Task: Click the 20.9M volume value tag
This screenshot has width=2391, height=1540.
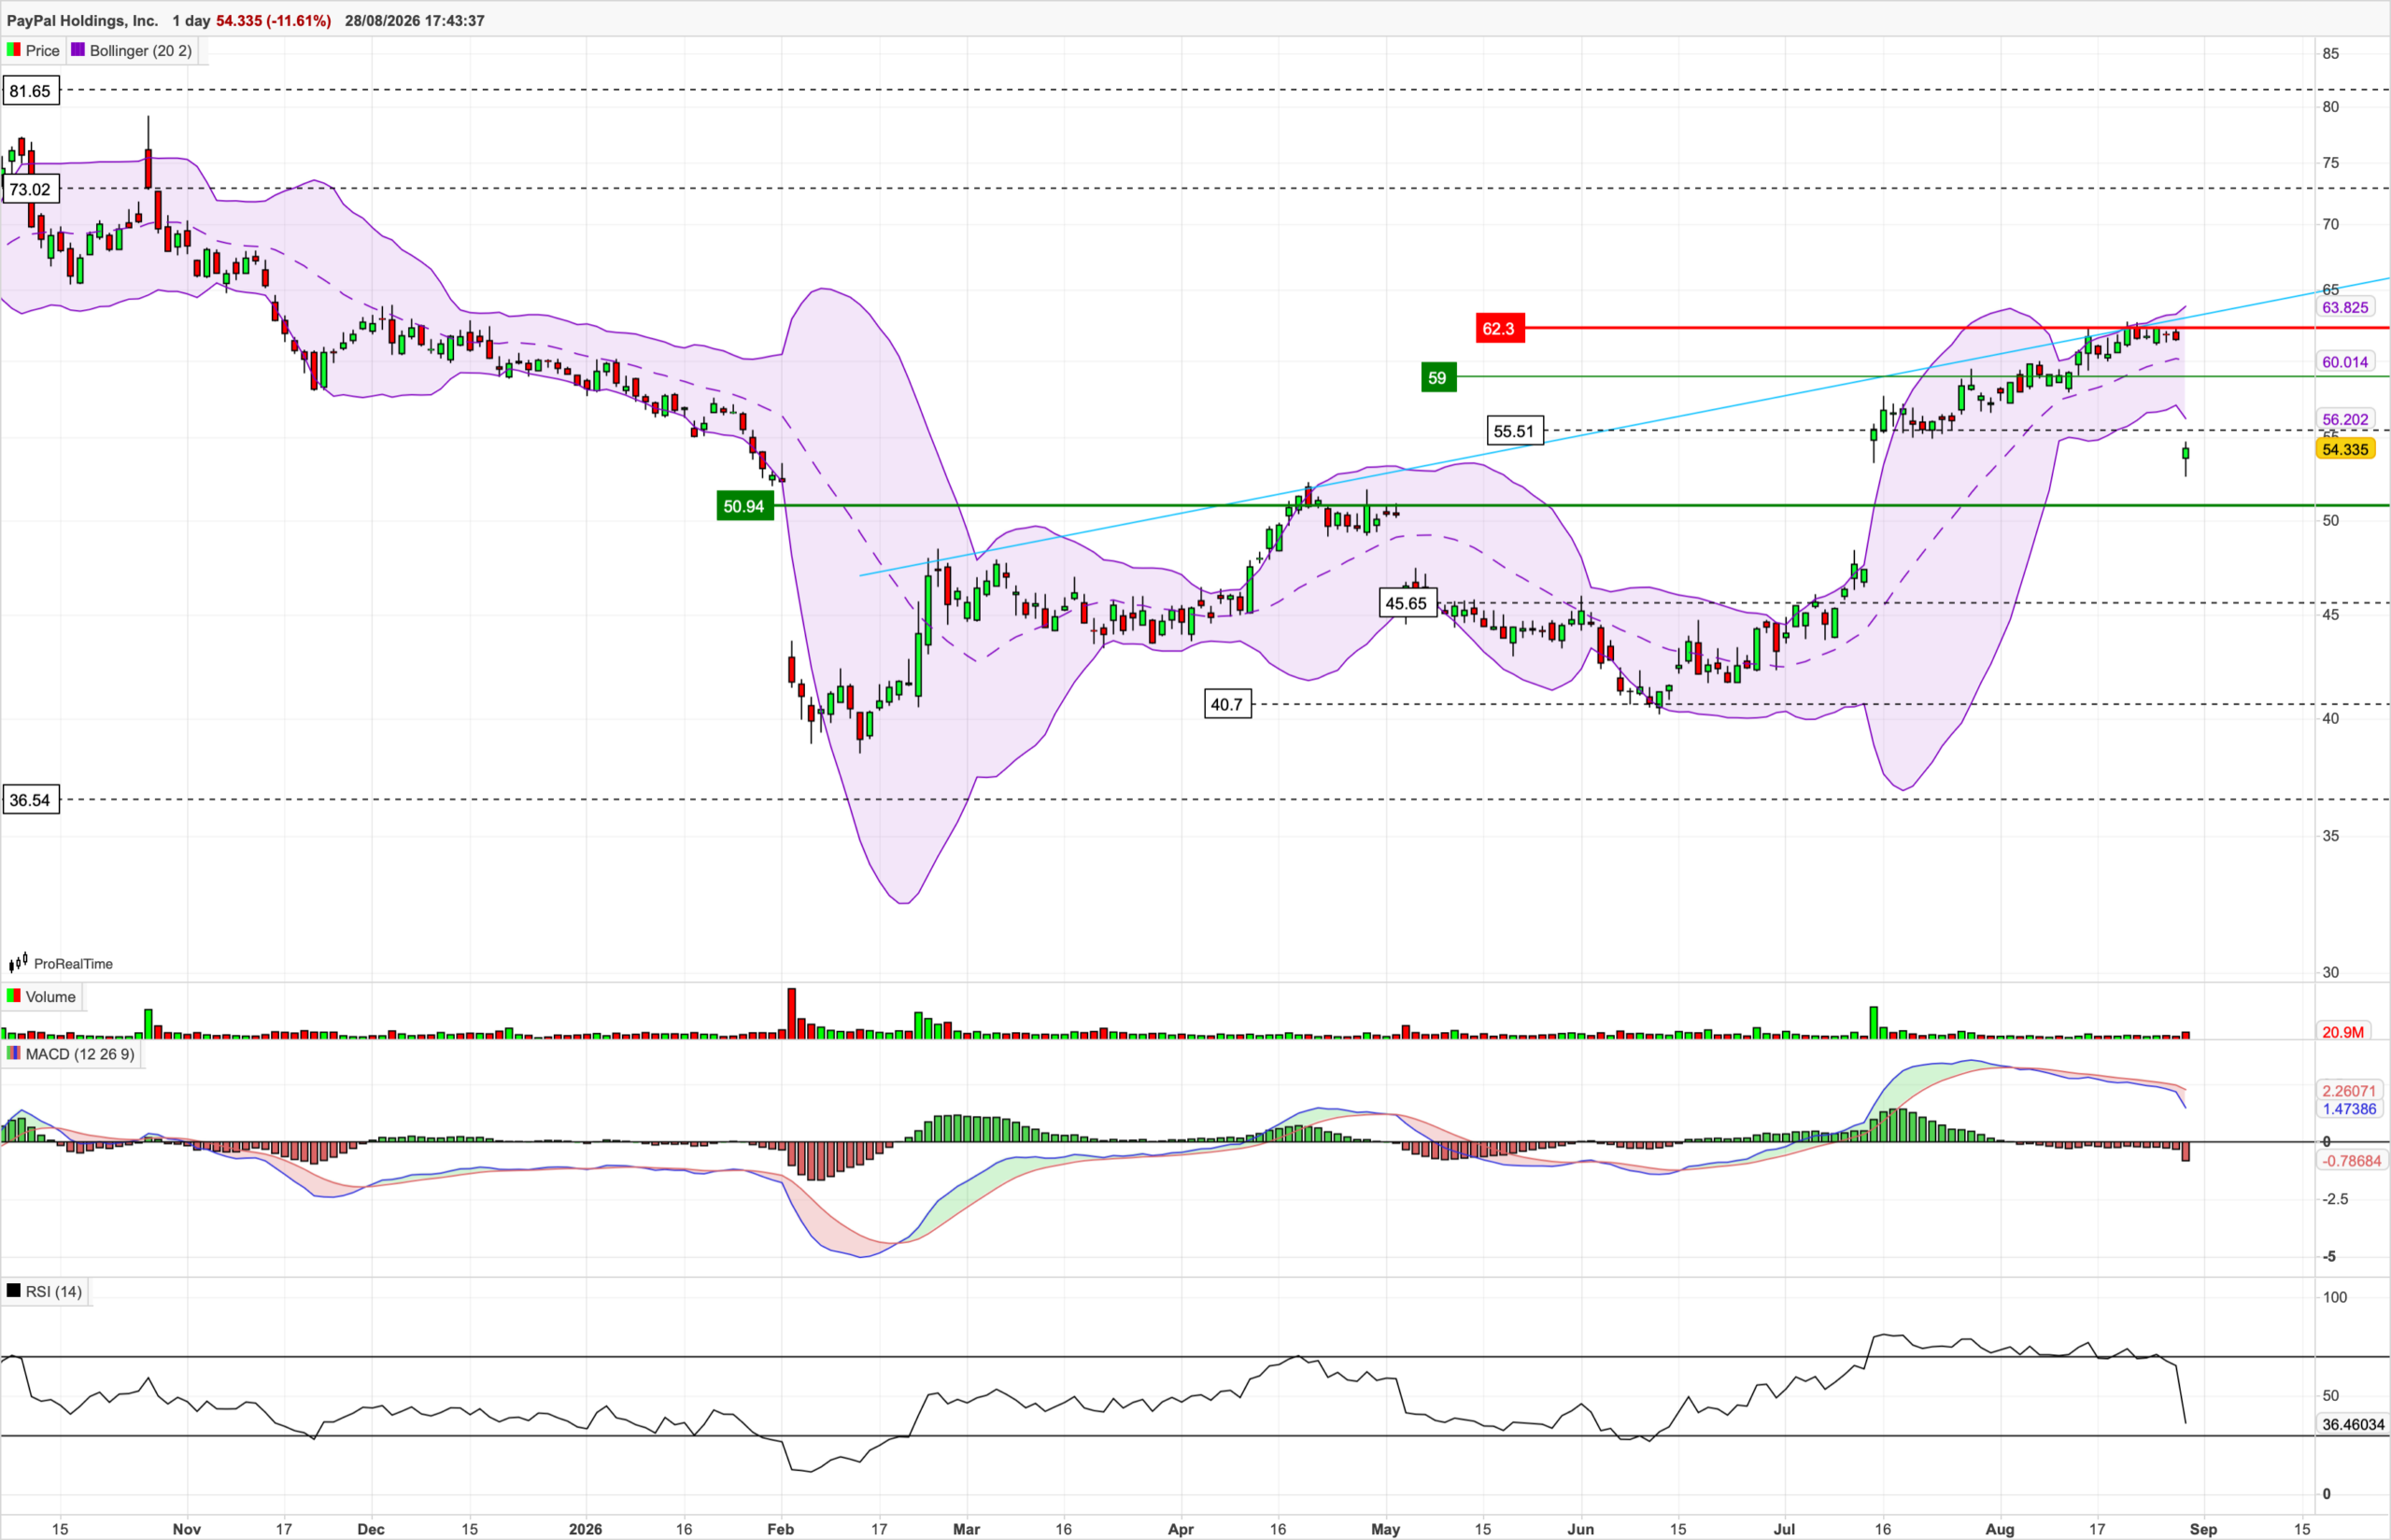Action: pyautogui.click(x=2344, y=1032)
